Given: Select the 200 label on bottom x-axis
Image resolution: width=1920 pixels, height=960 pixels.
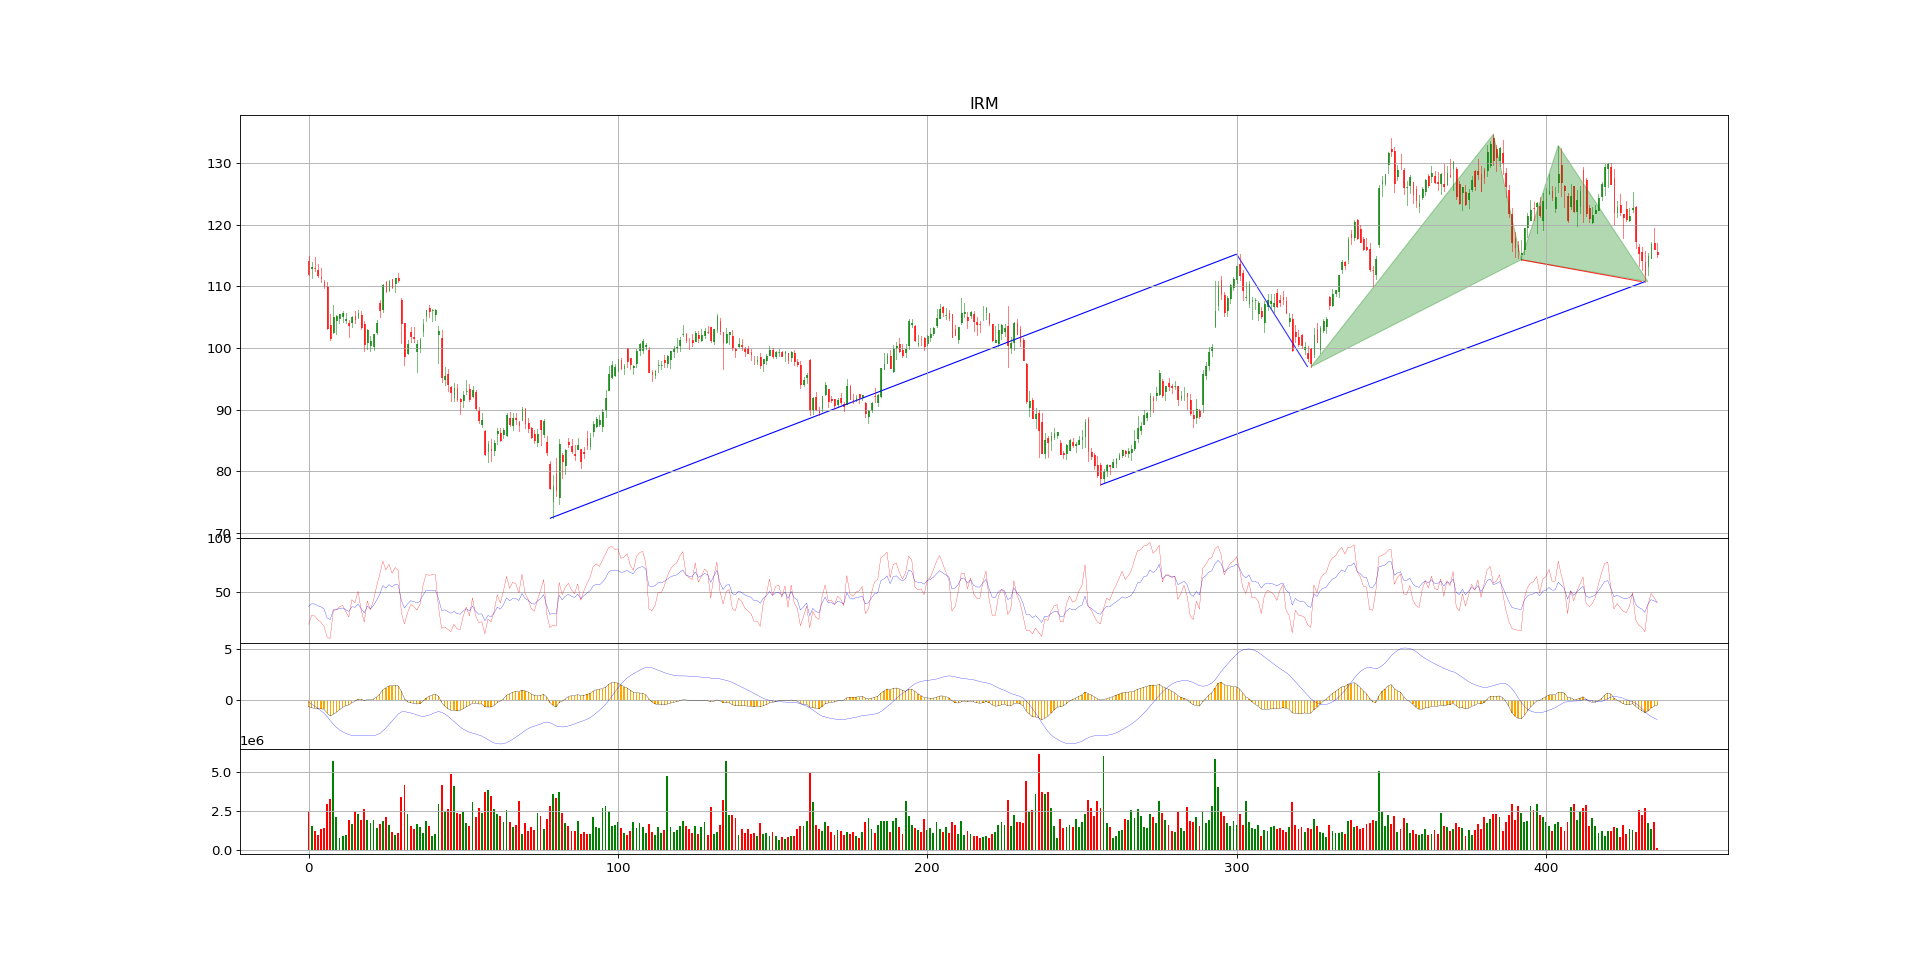Looking at the screenshot, I should coord(927,869).
